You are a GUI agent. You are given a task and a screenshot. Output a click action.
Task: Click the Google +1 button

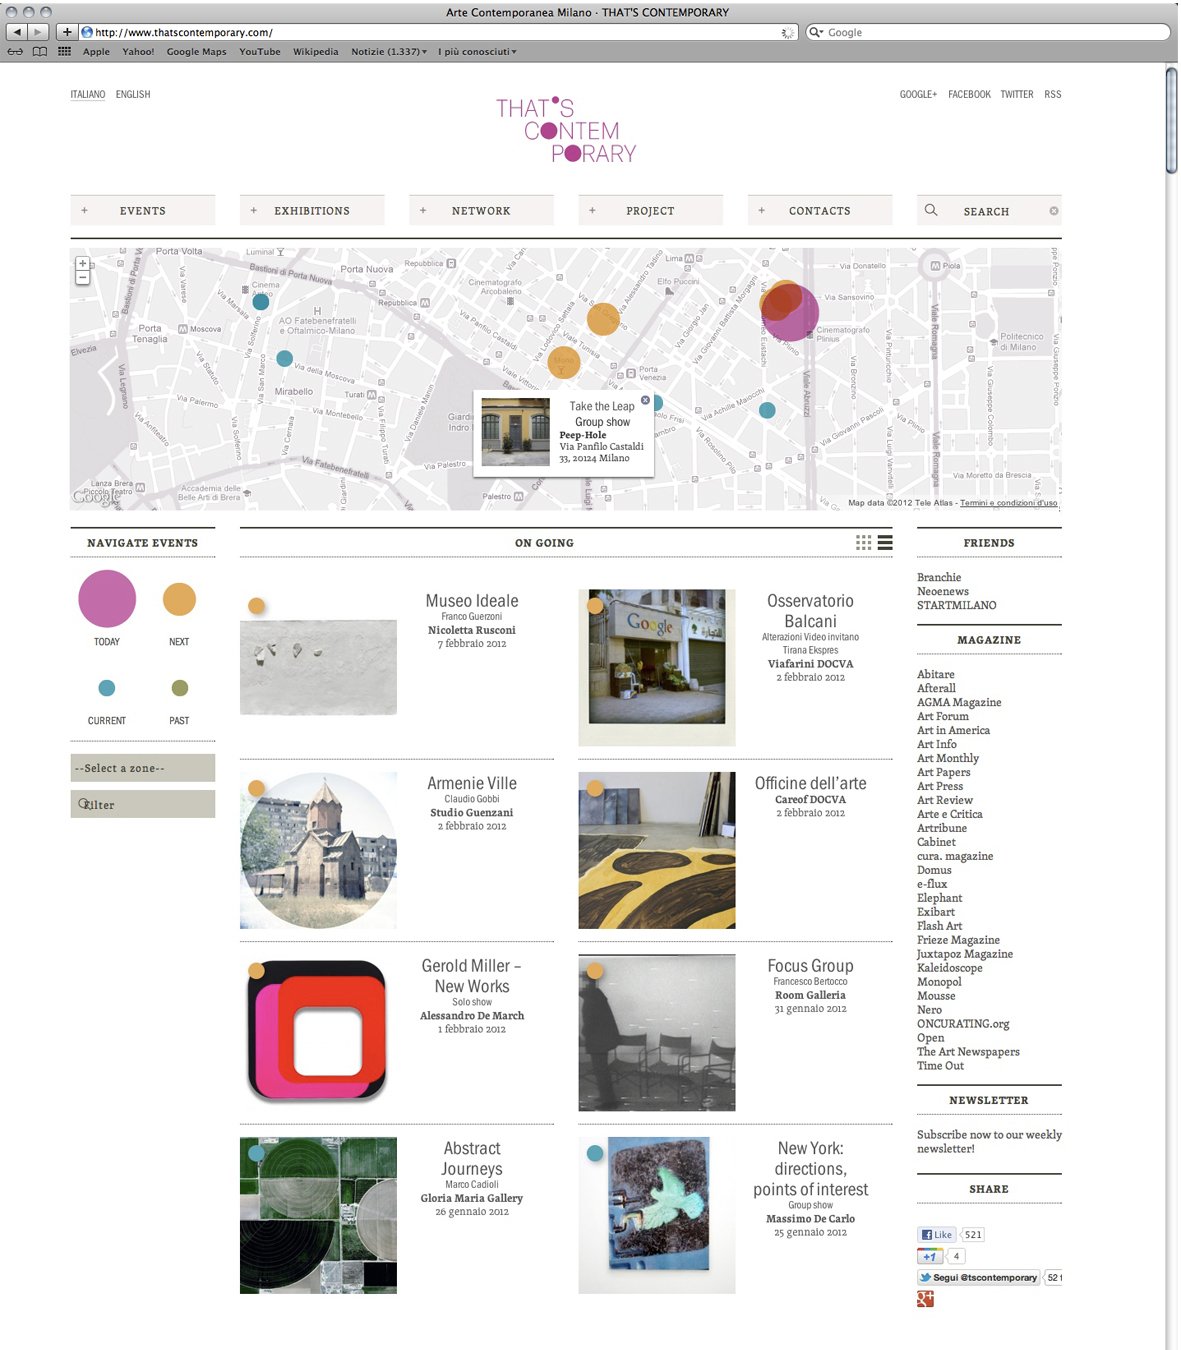(x=929, y=1256)
